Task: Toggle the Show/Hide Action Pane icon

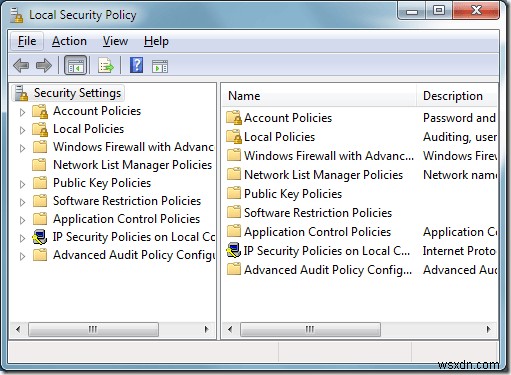Action: (160, 66)
